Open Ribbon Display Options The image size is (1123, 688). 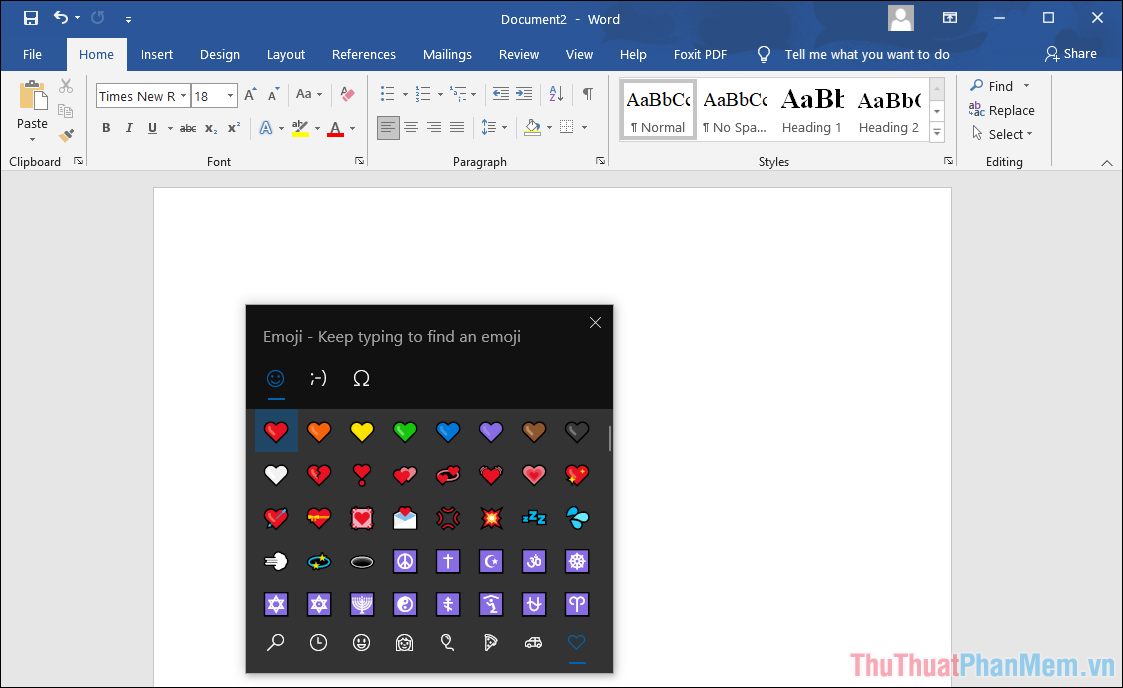950,19
